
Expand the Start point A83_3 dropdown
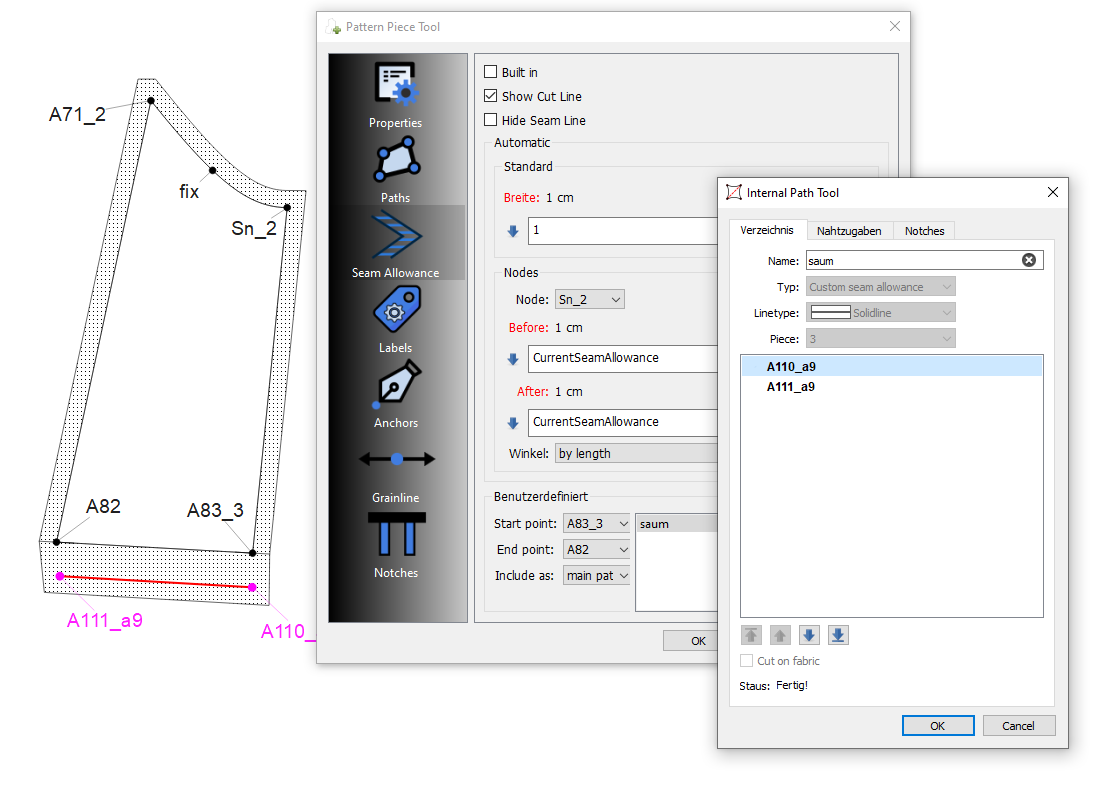(596, 523)
